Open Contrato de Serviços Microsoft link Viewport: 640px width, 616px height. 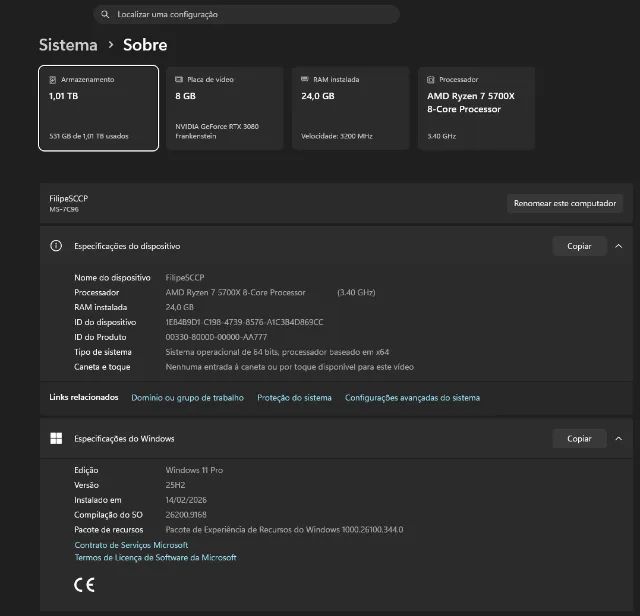click(131, 545)
